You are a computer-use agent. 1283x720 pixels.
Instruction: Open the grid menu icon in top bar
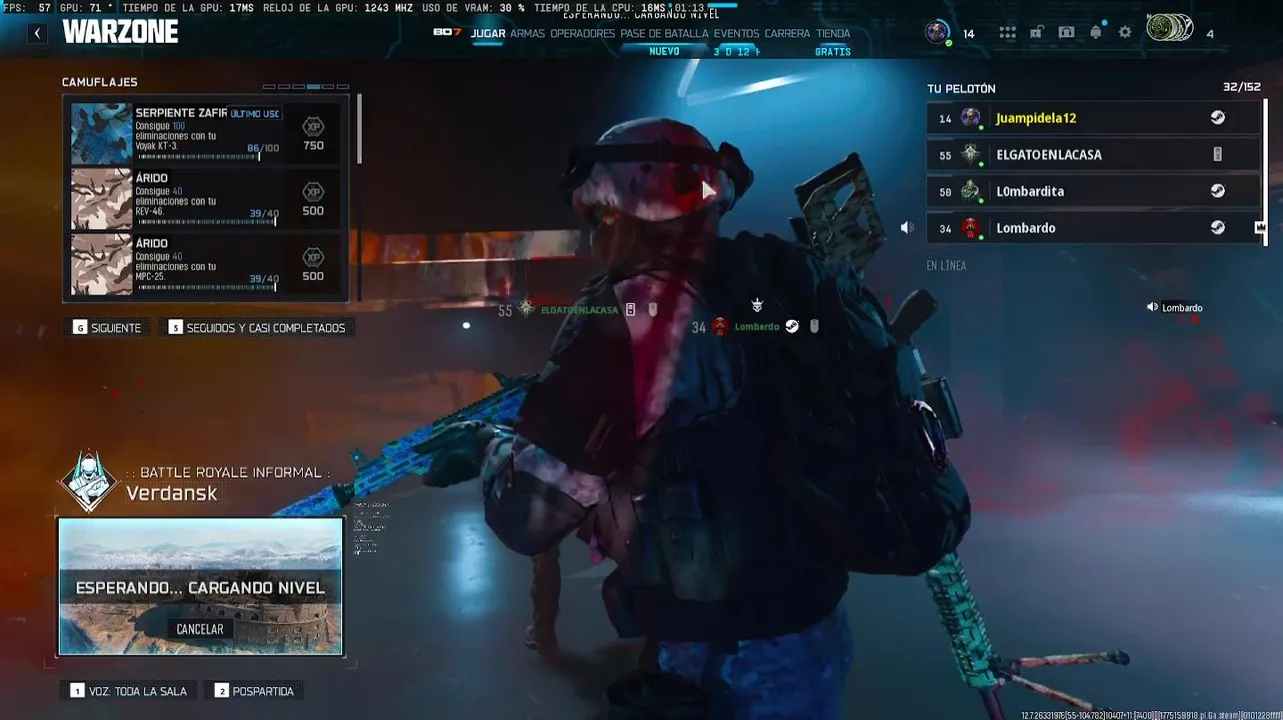[x=1007, y=33]
